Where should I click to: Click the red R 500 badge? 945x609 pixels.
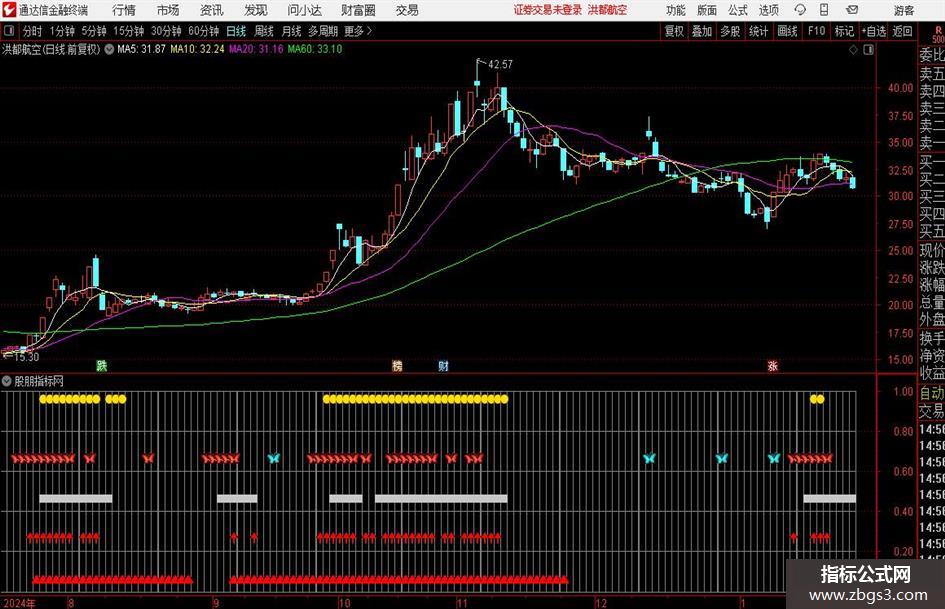click(938, 34)
